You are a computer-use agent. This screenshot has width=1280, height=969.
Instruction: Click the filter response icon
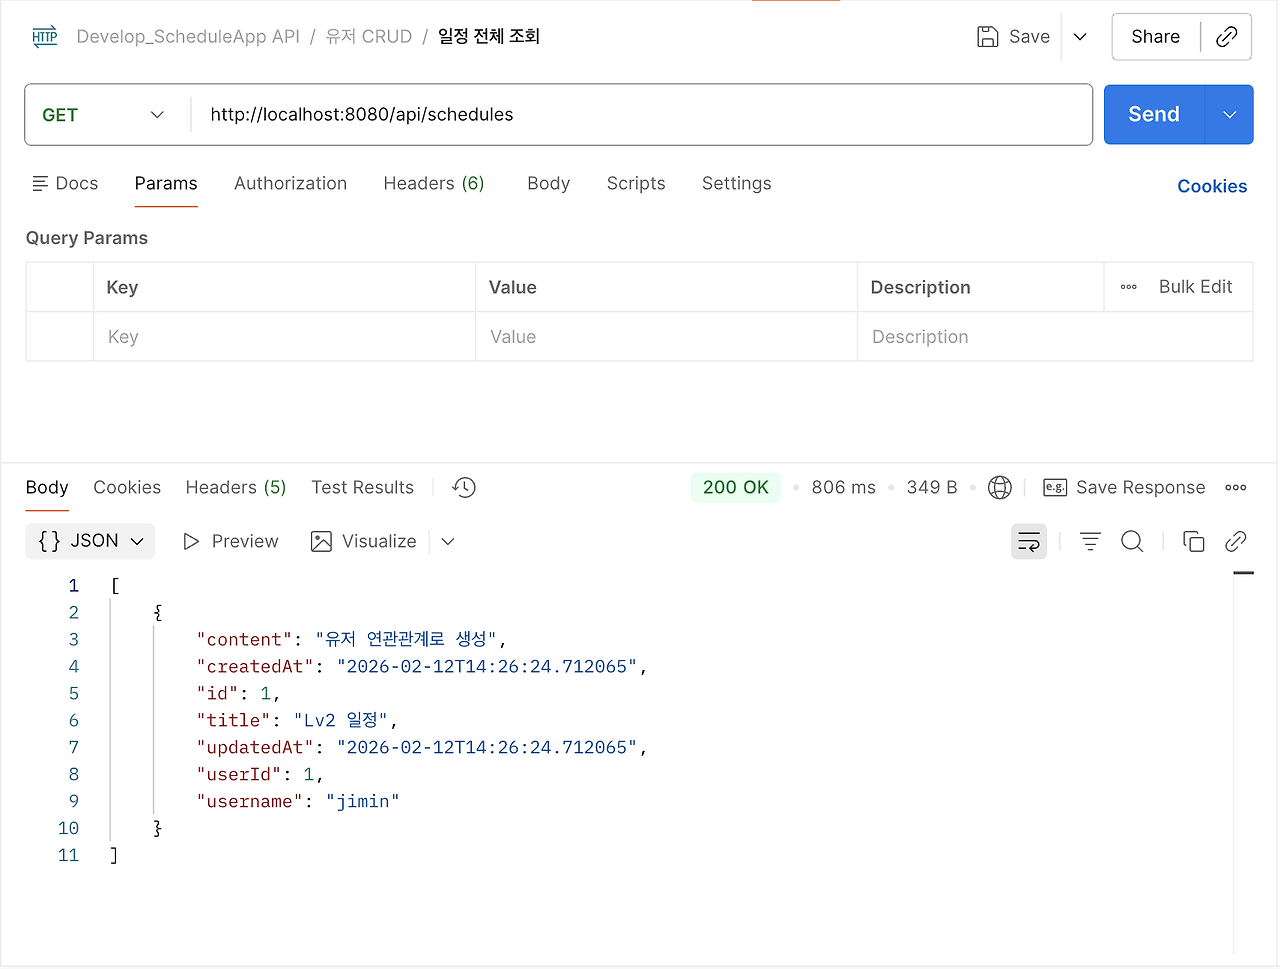coord(1090,541)
